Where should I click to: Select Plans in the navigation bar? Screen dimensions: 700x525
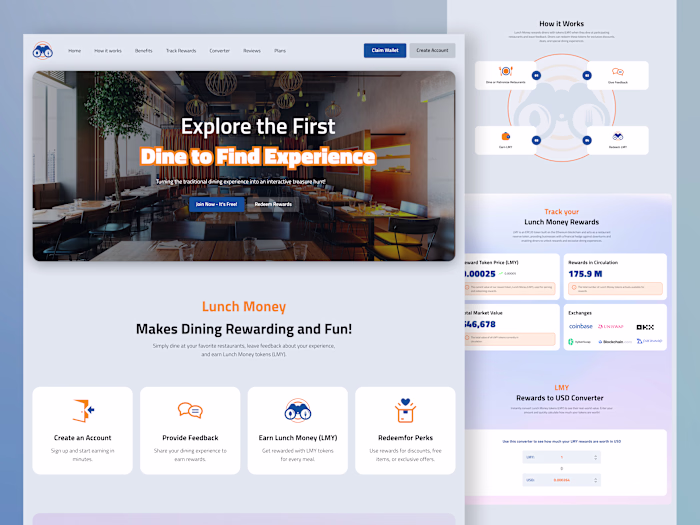[x=280, y=51]
